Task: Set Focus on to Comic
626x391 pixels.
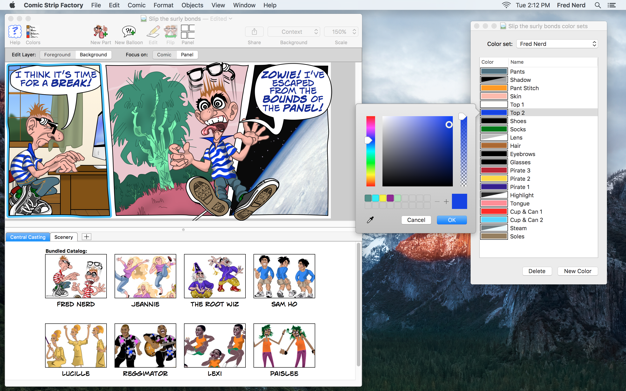Action: coord(164,55)
